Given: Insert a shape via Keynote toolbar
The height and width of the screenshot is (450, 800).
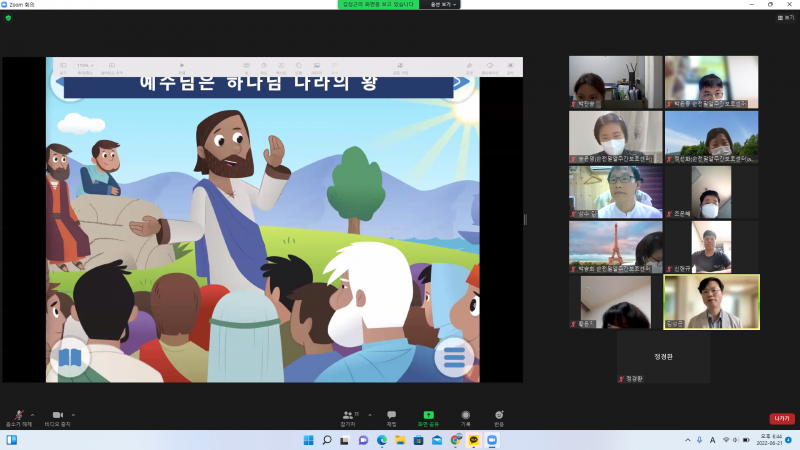Looking at the screenshot, I should 298,67.
